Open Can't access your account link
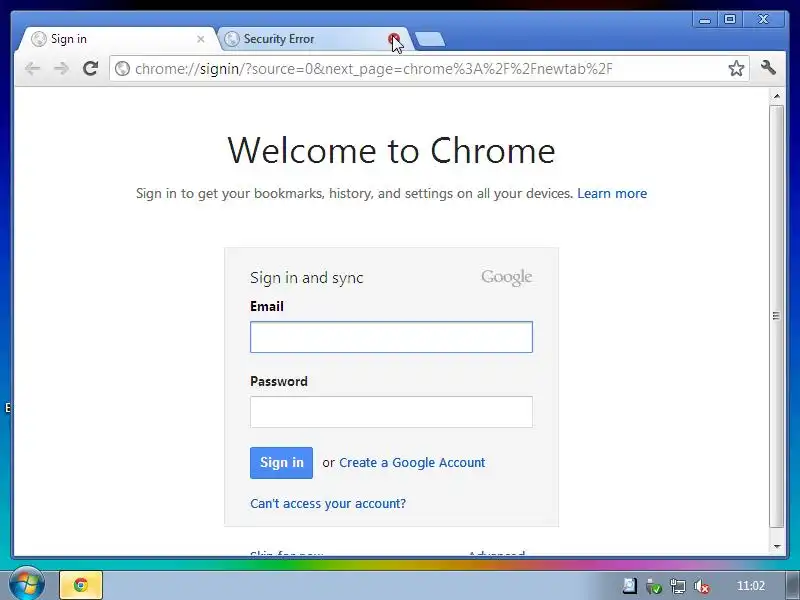800x600 pixels. coord(328,504)
